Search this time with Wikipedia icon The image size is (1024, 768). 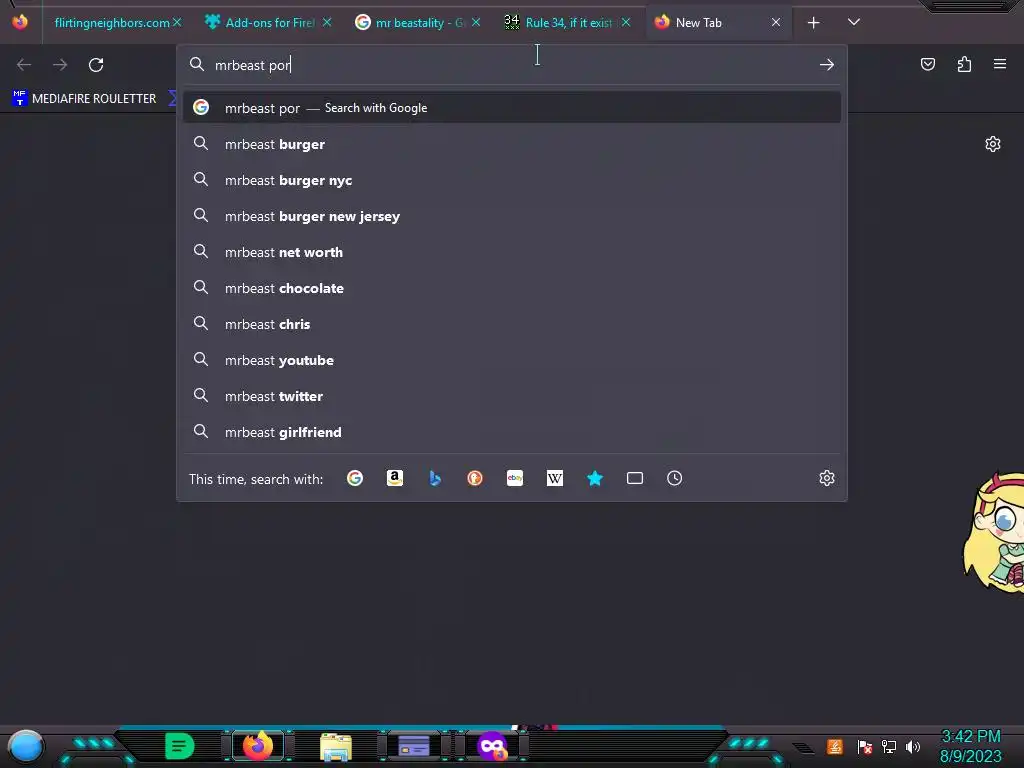[x=554, y=478]
